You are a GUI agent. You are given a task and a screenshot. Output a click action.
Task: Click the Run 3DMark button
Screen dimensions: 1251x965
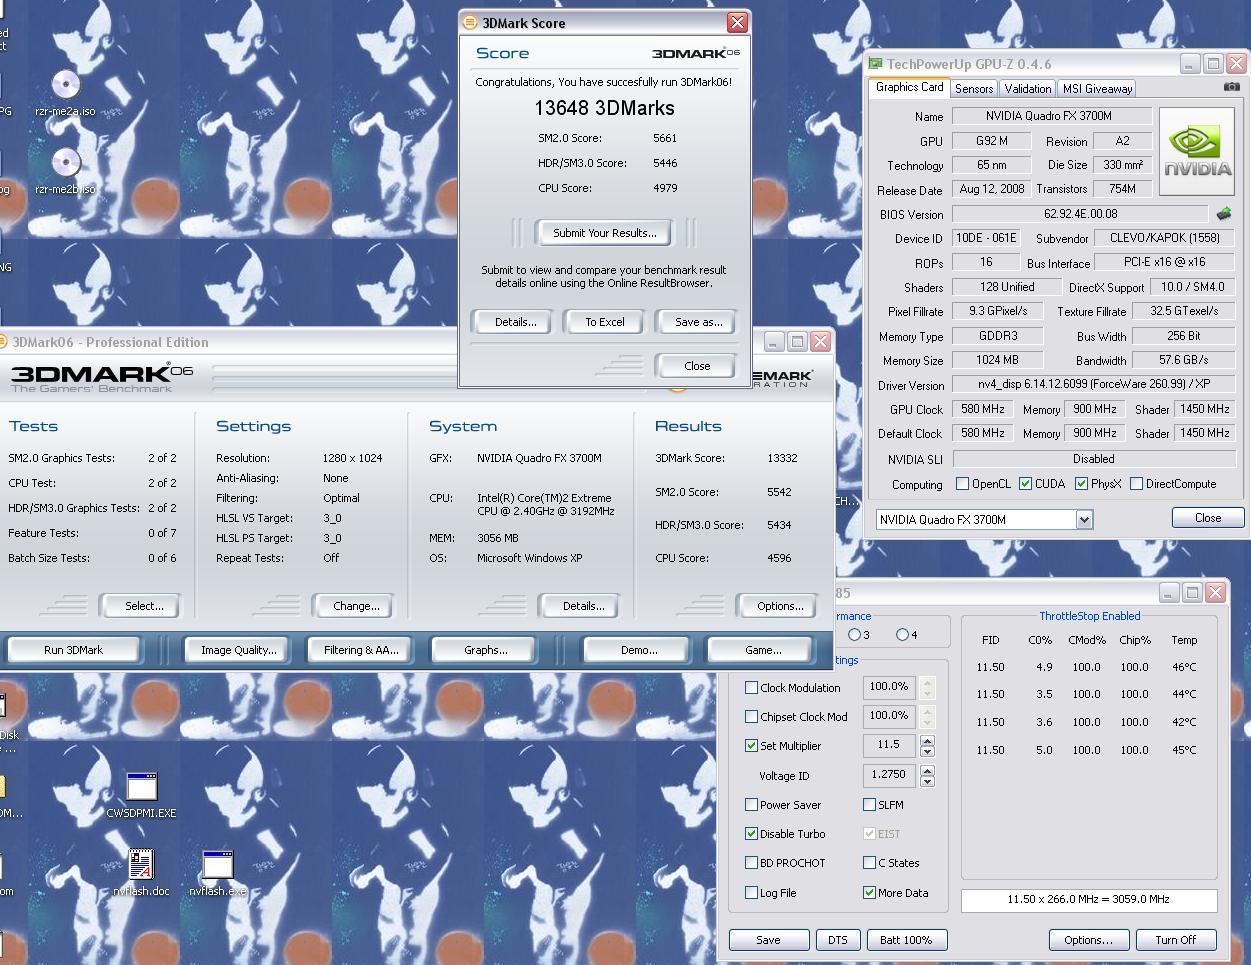(x=73, y=650)
